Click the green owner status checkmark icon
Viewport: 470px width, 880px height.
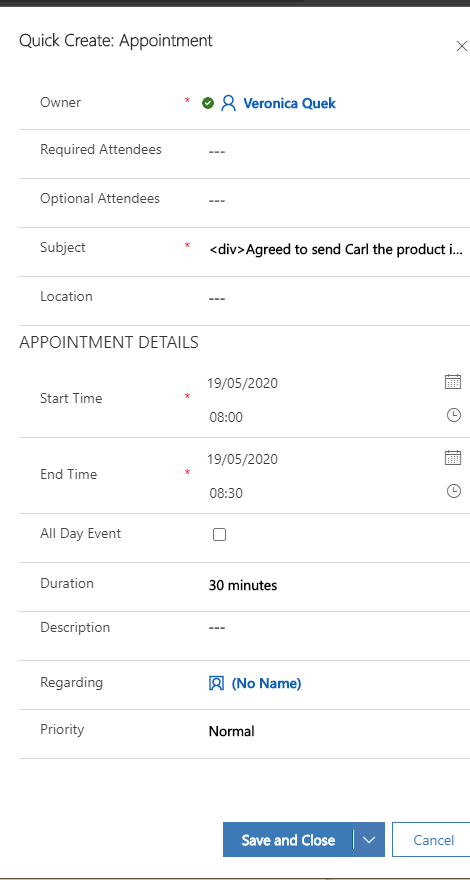tap(208, 103)
